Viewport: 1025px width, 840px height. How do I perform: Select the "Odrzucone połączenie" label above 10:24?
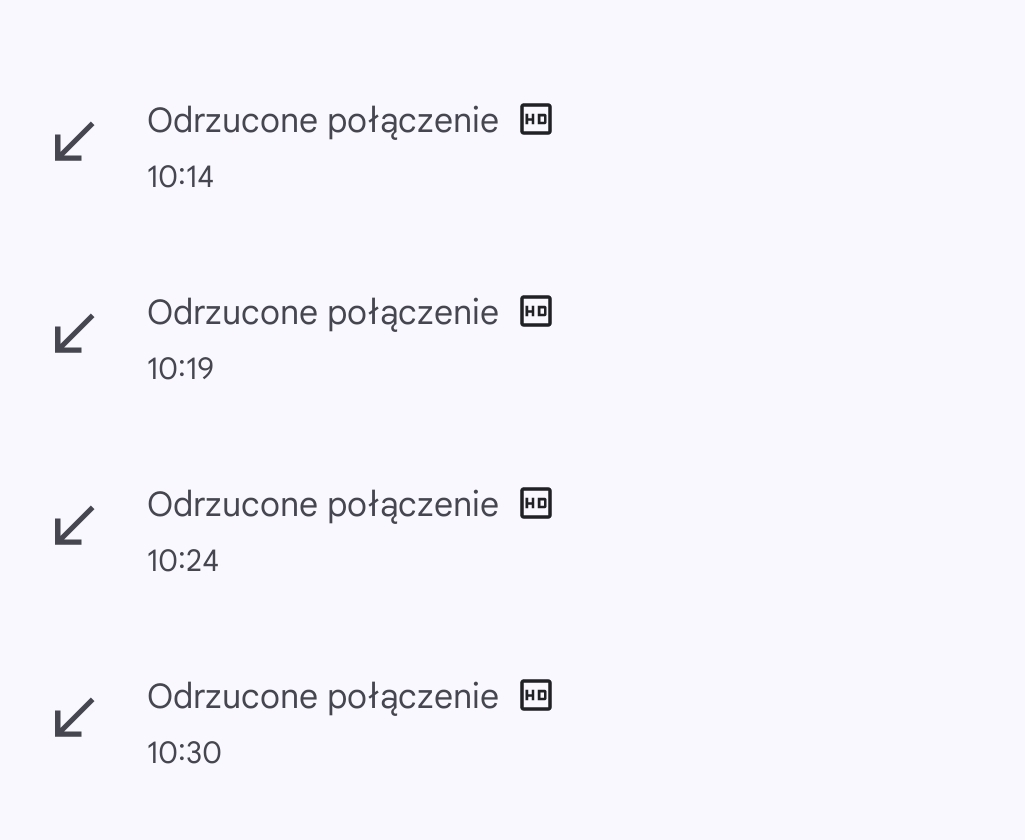point(322,505)
